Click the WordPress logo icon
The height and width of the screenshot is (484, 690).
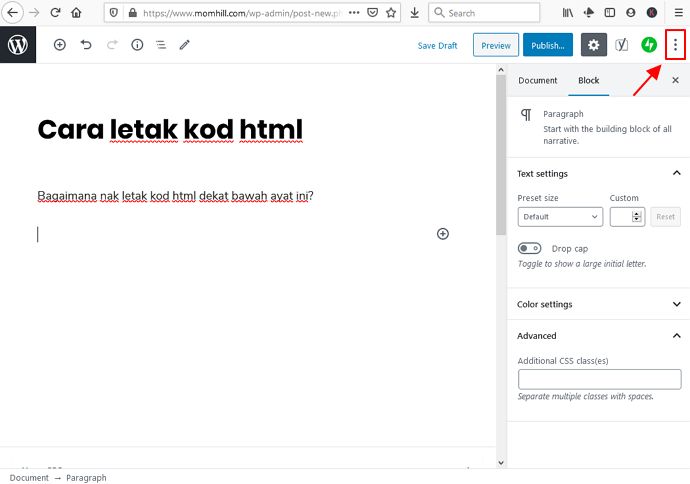click(x=18, y=44)
